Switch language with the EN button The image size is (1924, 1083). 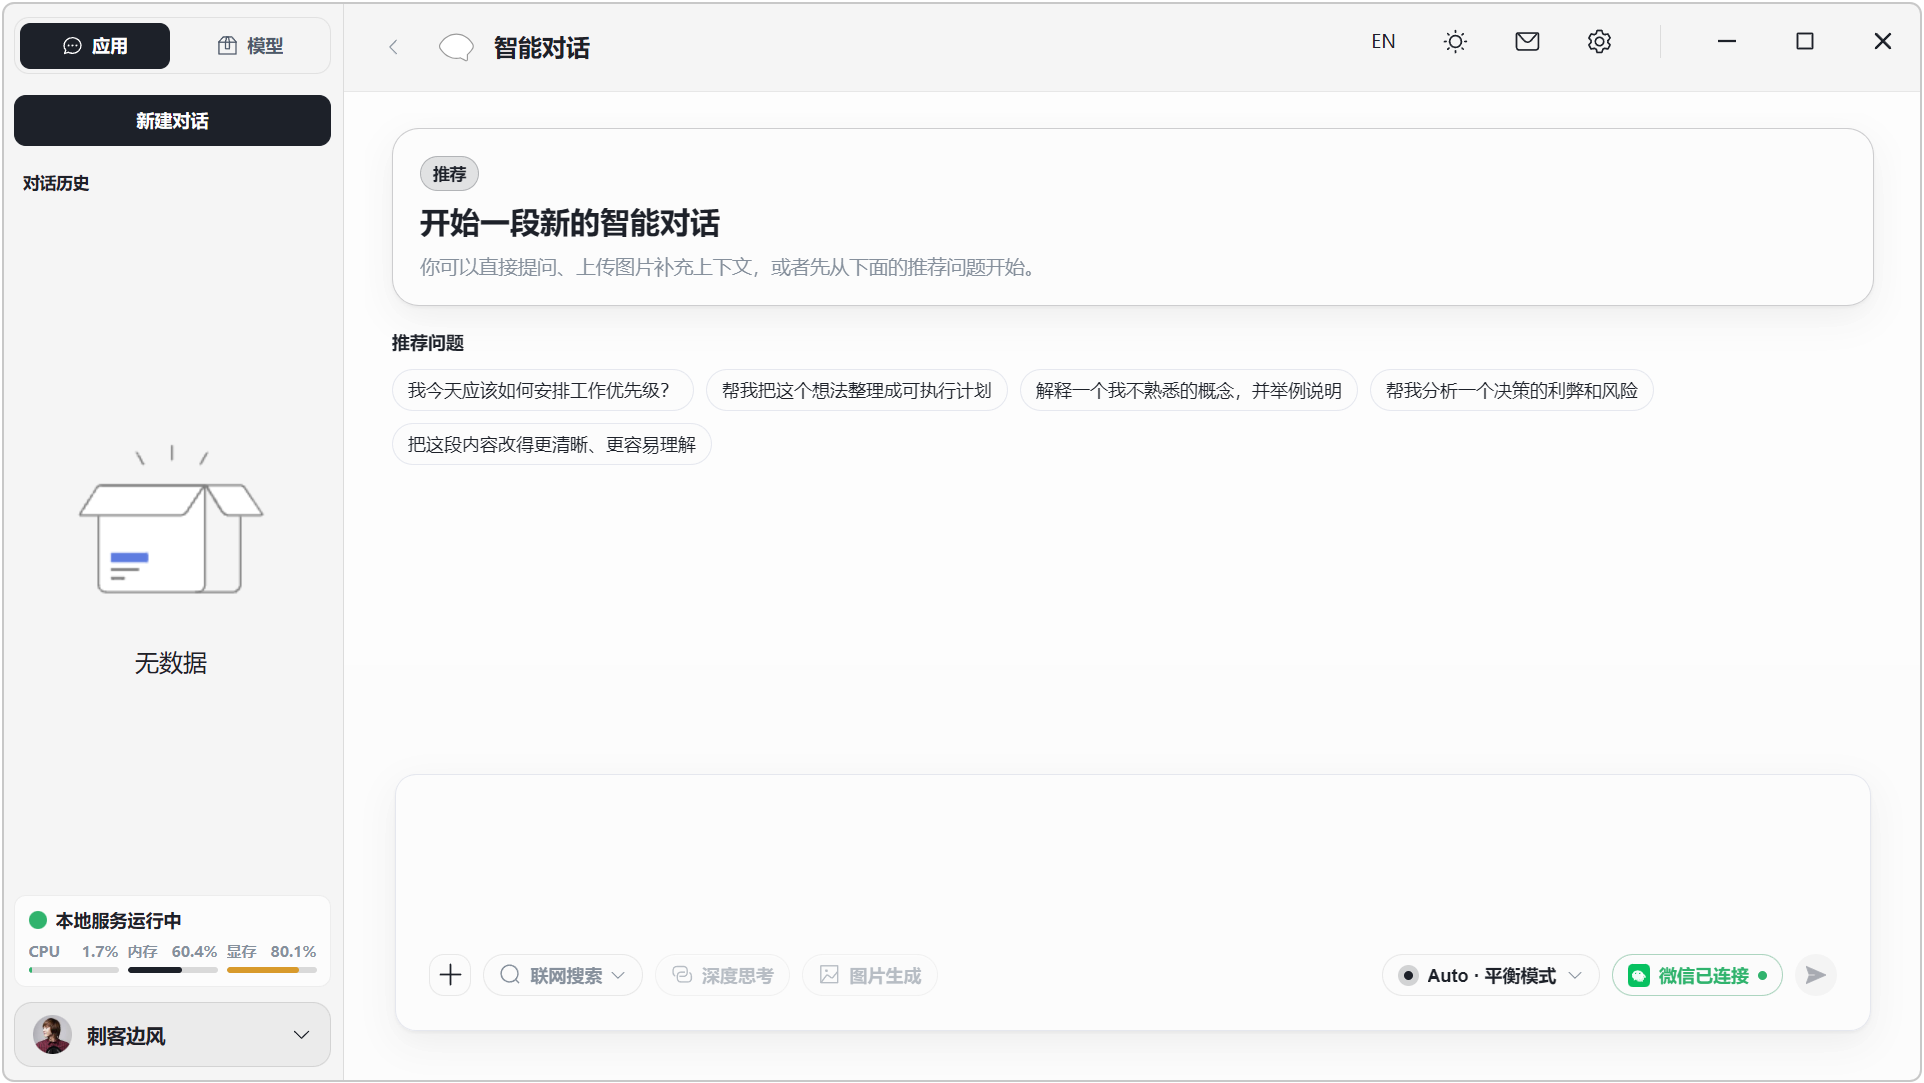click(1383, 42)
